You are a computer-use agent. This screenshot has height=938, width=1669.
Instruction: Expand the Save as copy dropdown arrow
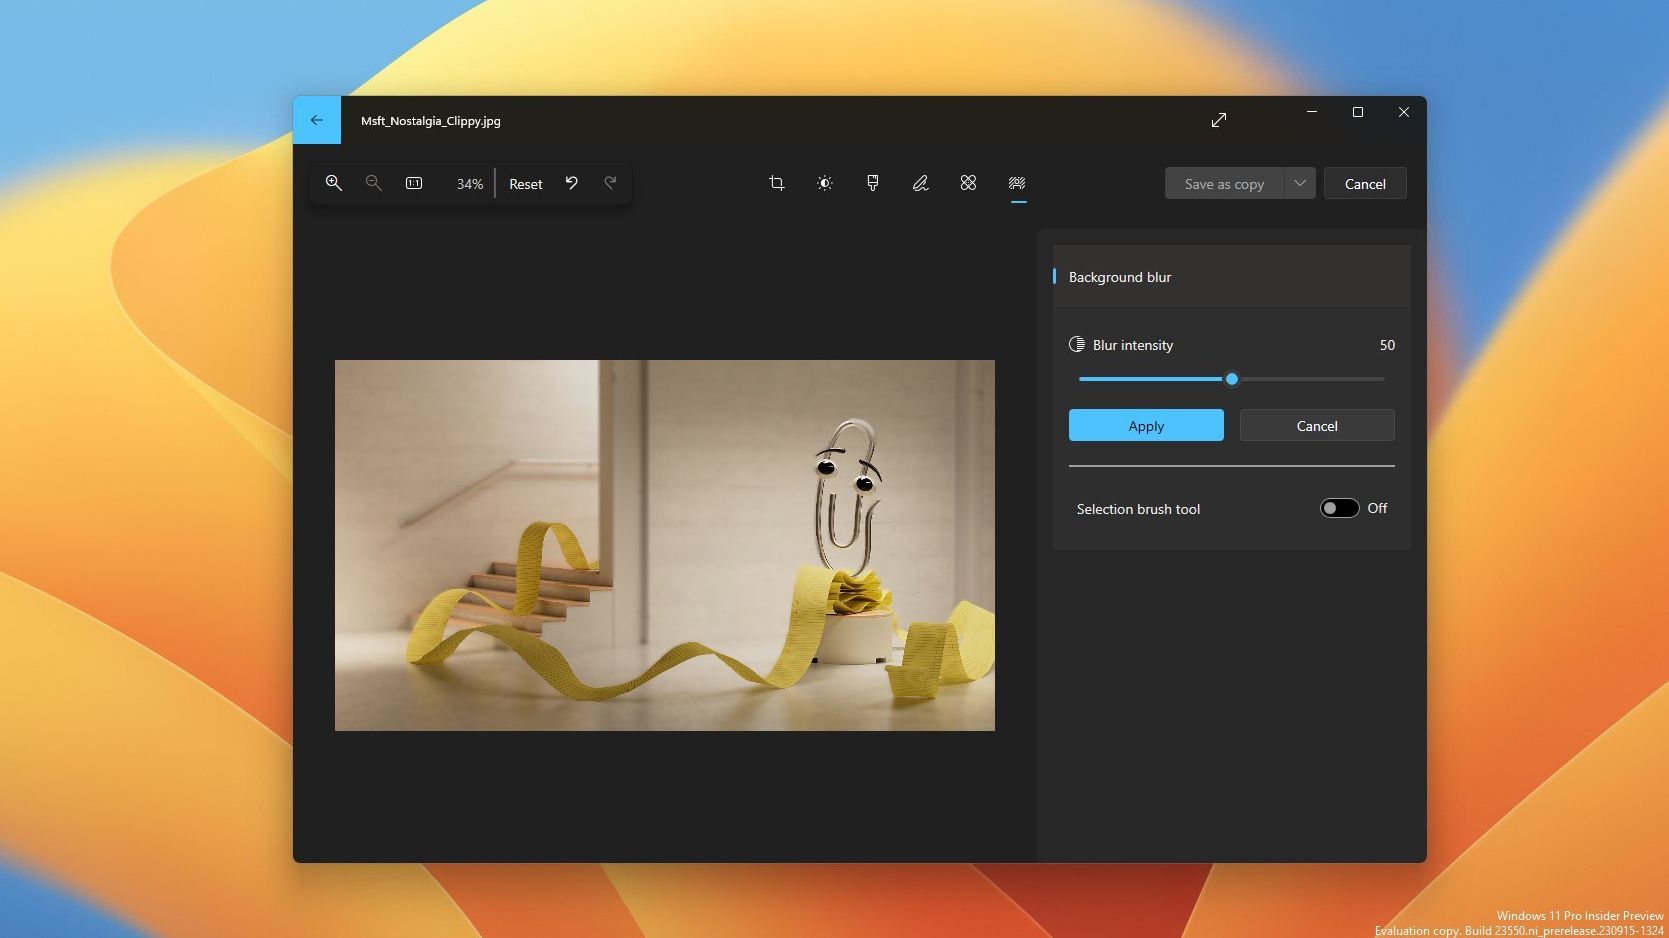tap(1299, 183)
